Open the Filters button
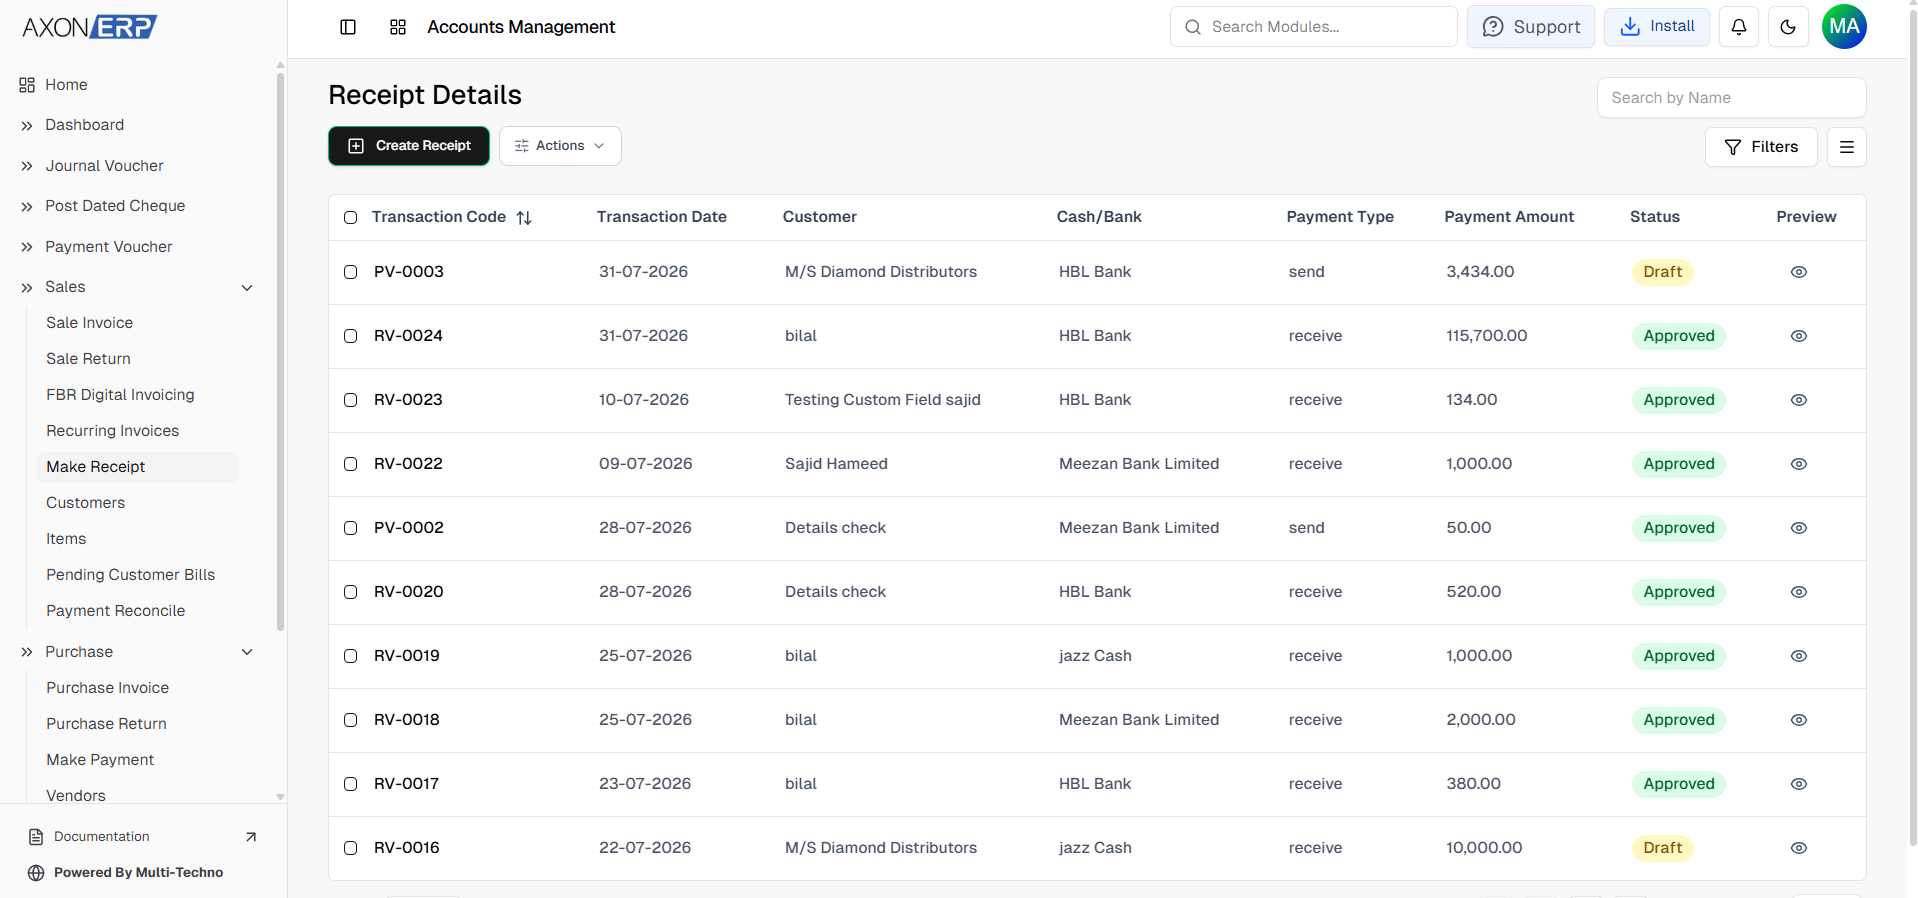This screenshot has width=1918, height=898. pos(1761,147)
